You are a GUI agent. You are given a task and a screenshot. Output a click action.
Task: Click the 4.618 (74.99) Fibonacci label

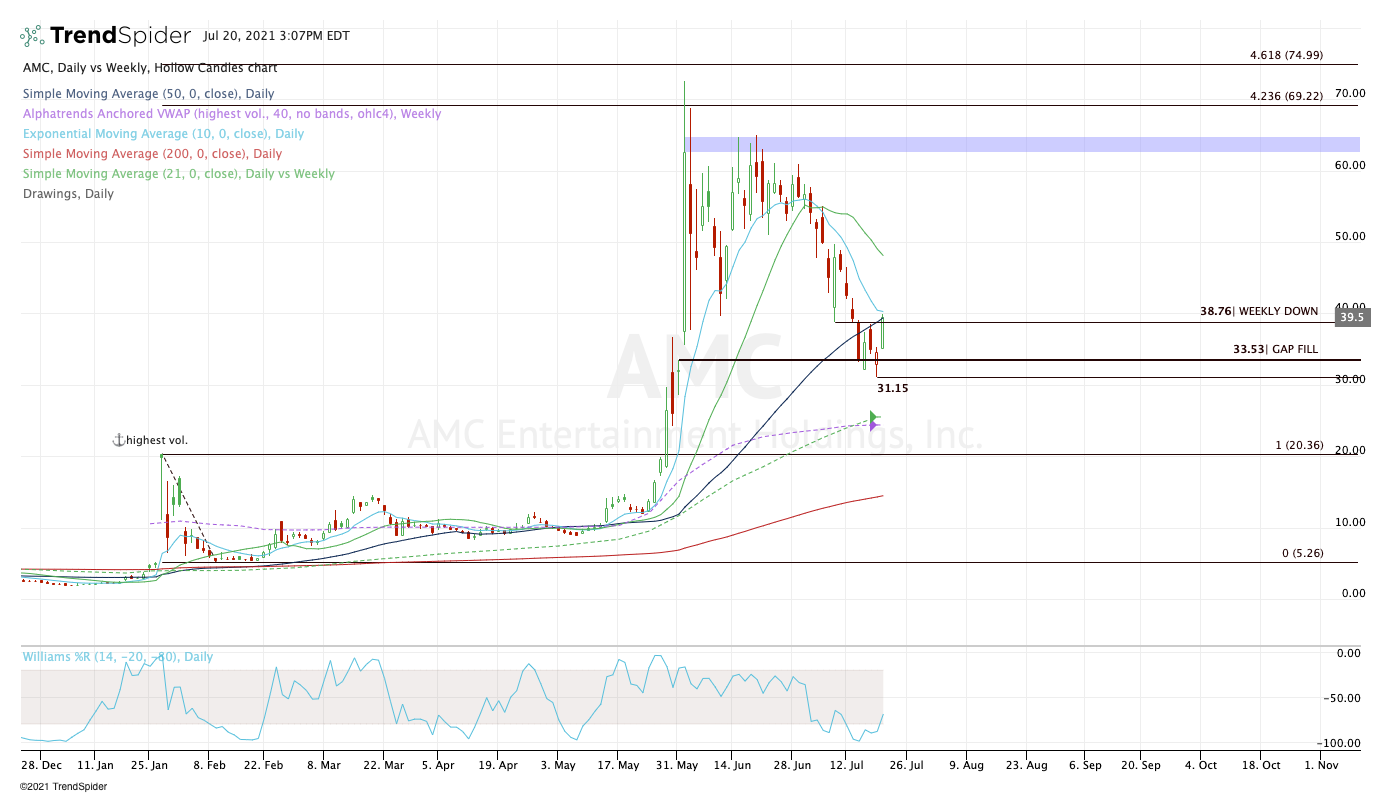click(1286, 56)
